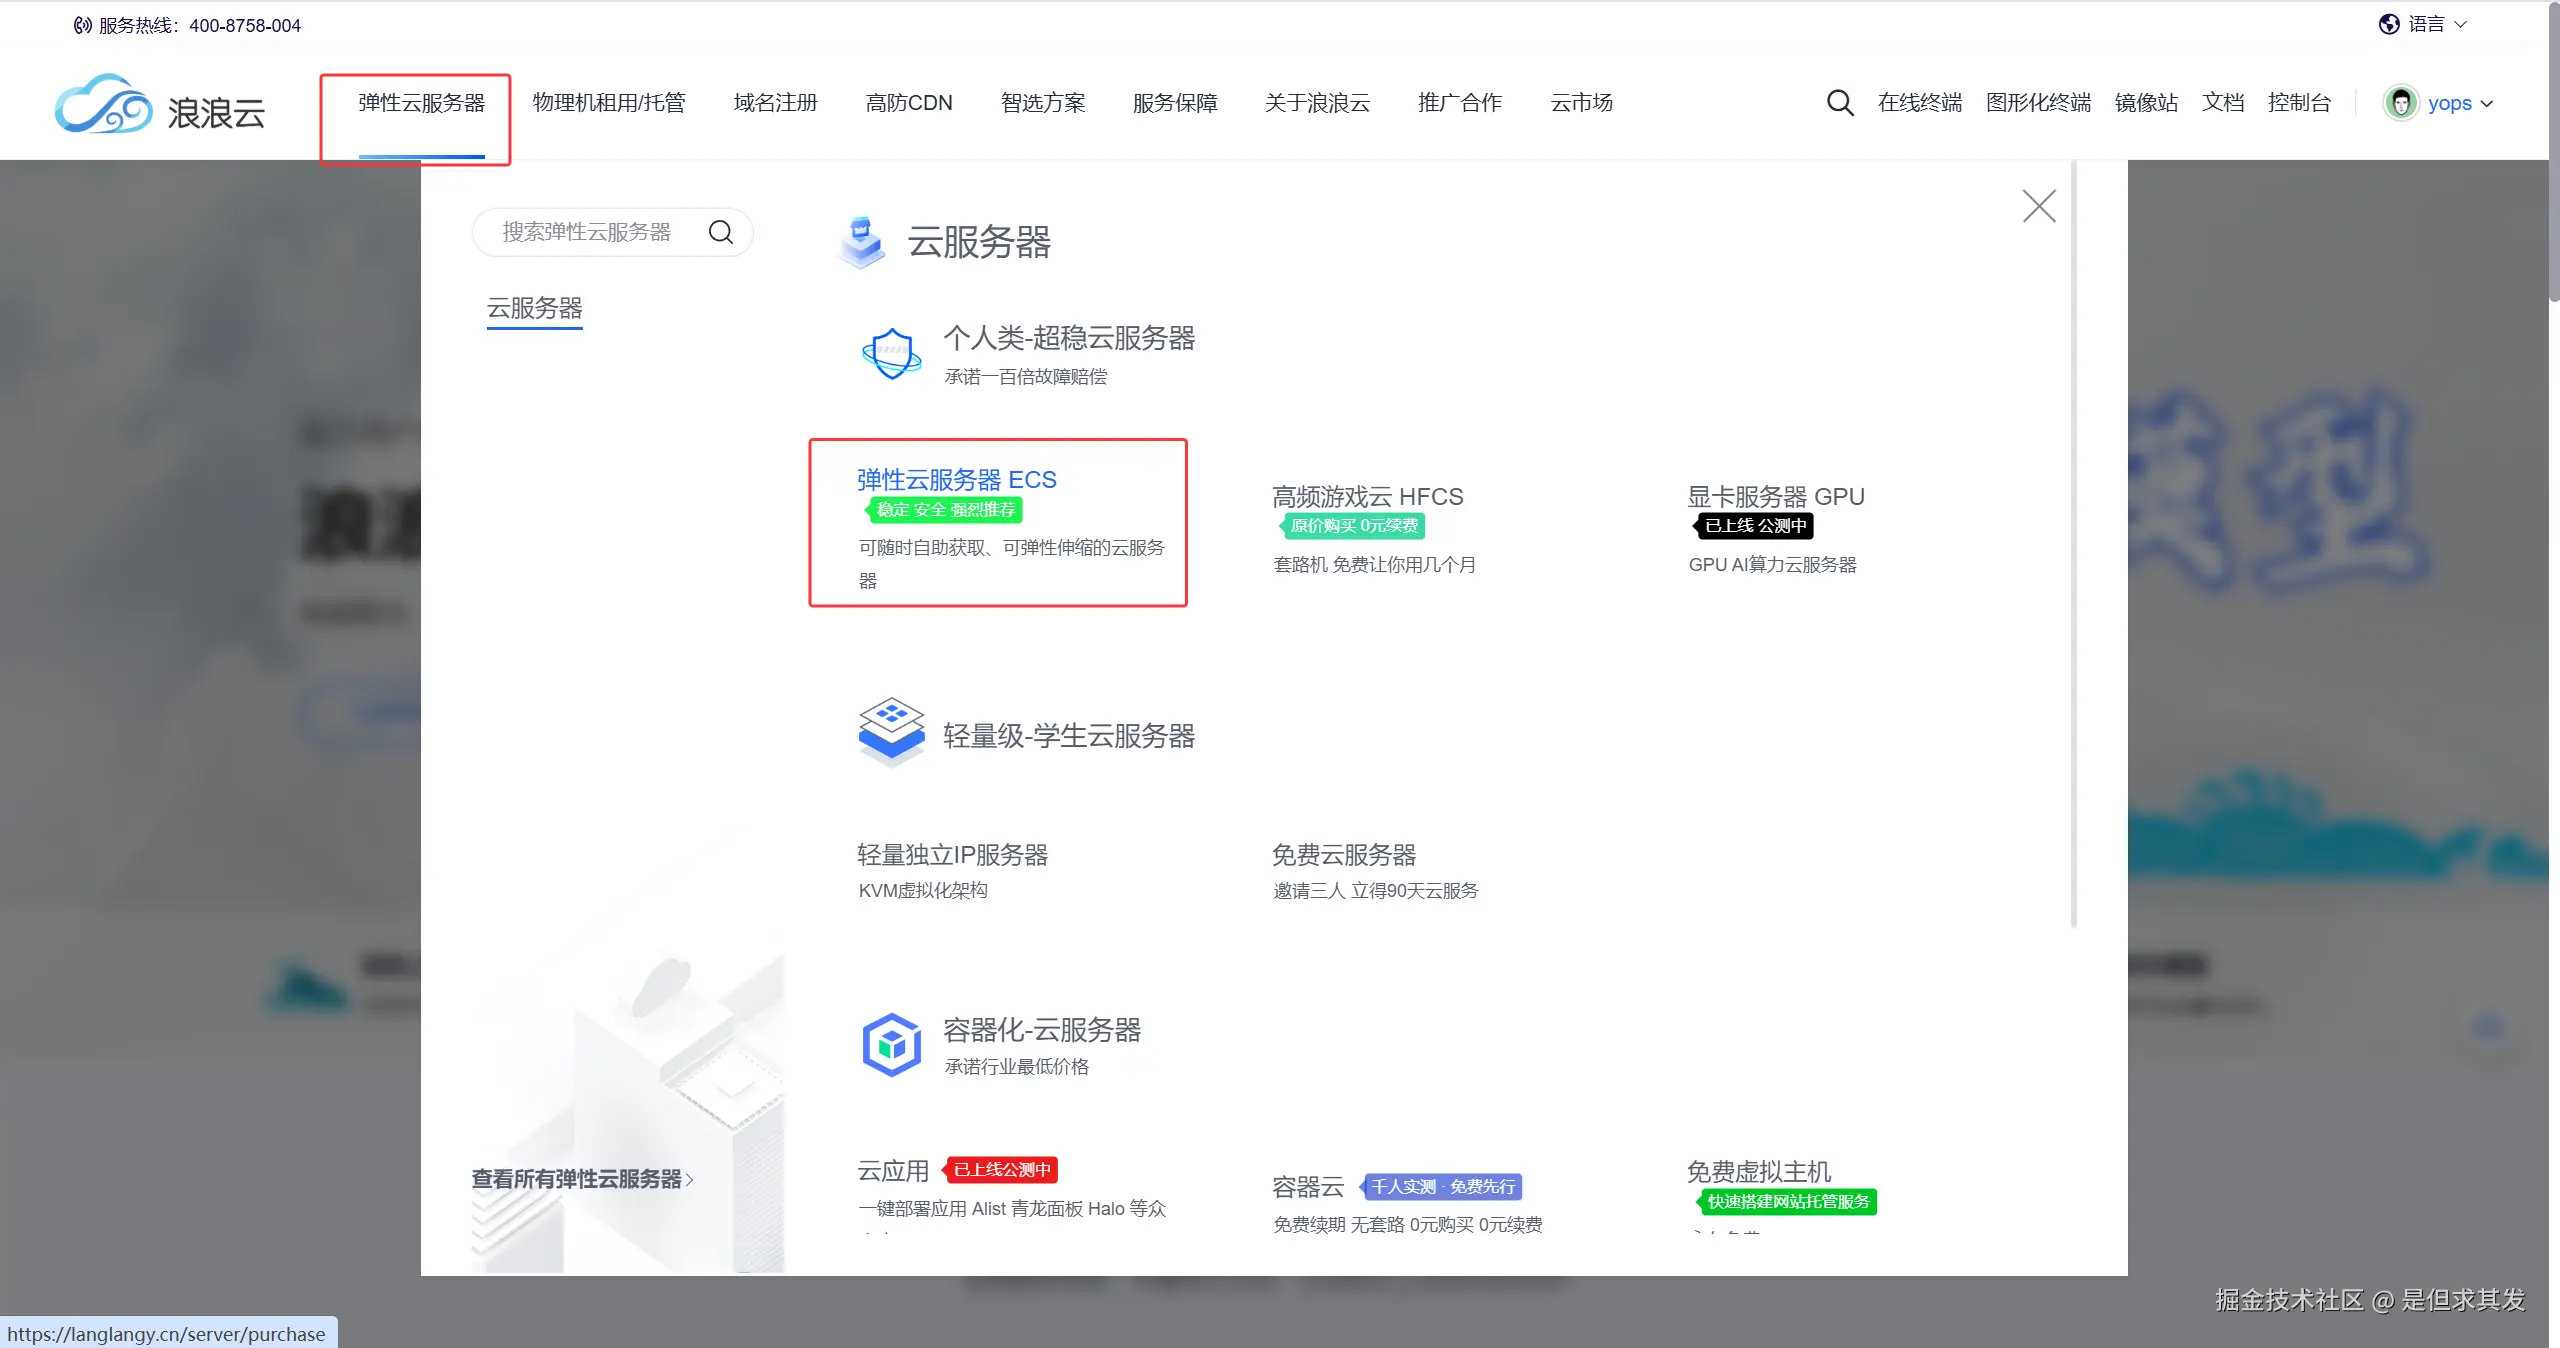Screen dimensions: 2560x1348
Task: Click the 浪浪云 cloud logo
Action: [x=160, y=103]
